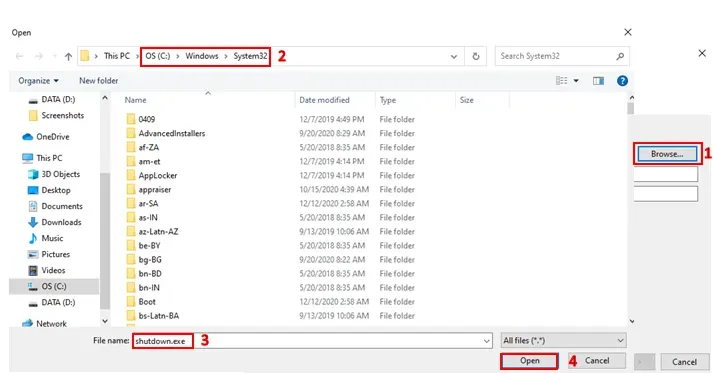Click the Browse... button
Viewport: 713px width, 373px height.
667,154
